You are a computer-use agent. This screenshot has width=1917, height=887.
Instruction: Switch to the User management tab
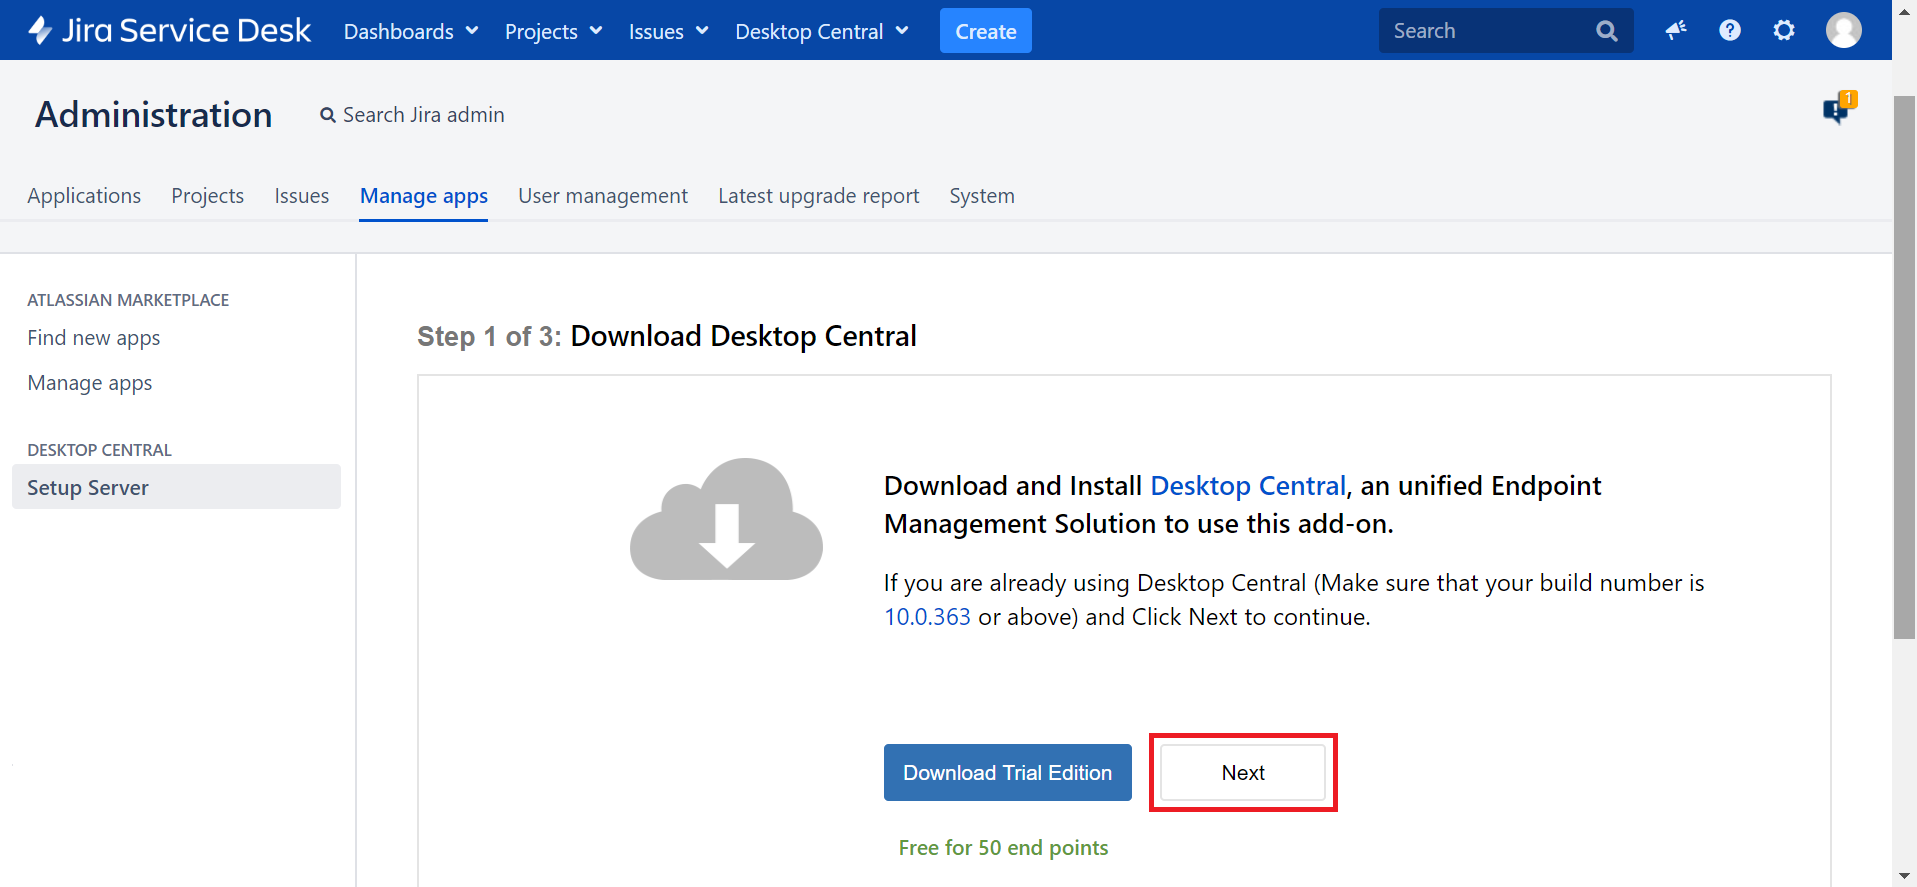(x=603, y=196)
